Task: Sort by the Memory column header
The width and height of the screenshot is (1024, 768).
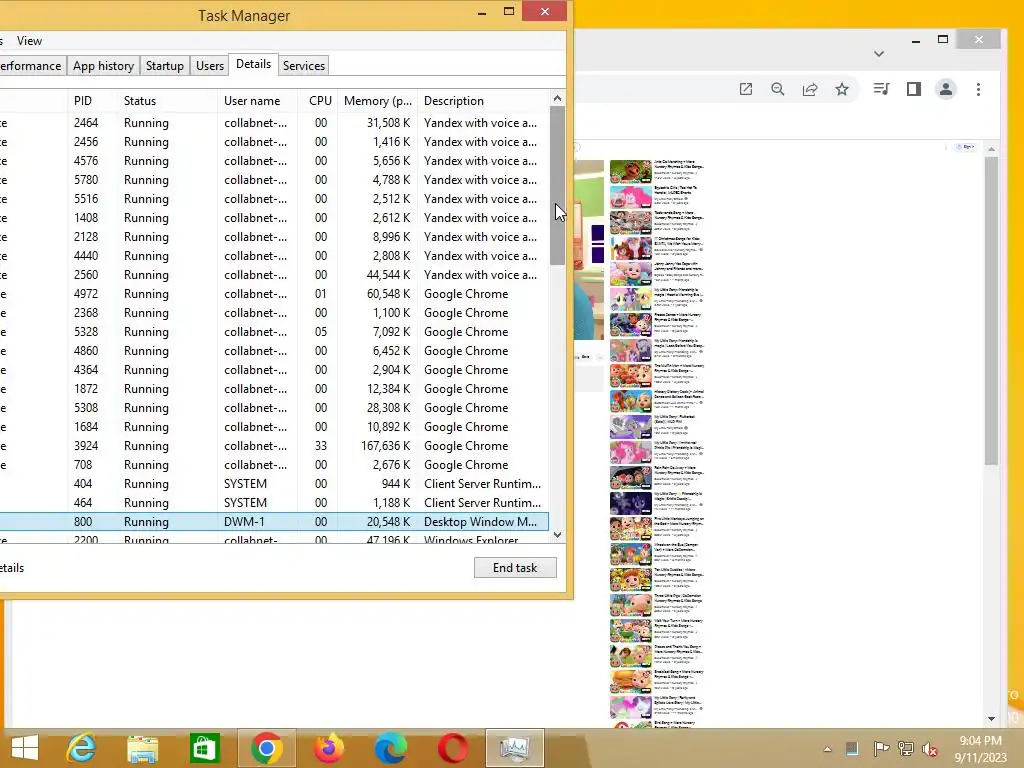Action: click(x=377, y=101)
